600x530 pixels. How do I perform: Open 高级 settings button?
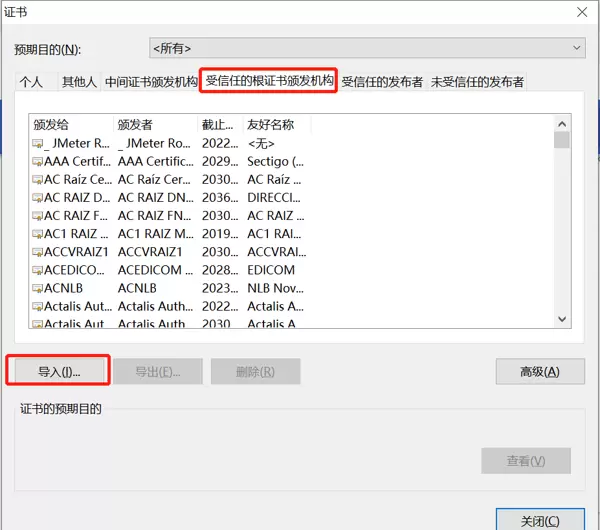click(x=539, y=371)
